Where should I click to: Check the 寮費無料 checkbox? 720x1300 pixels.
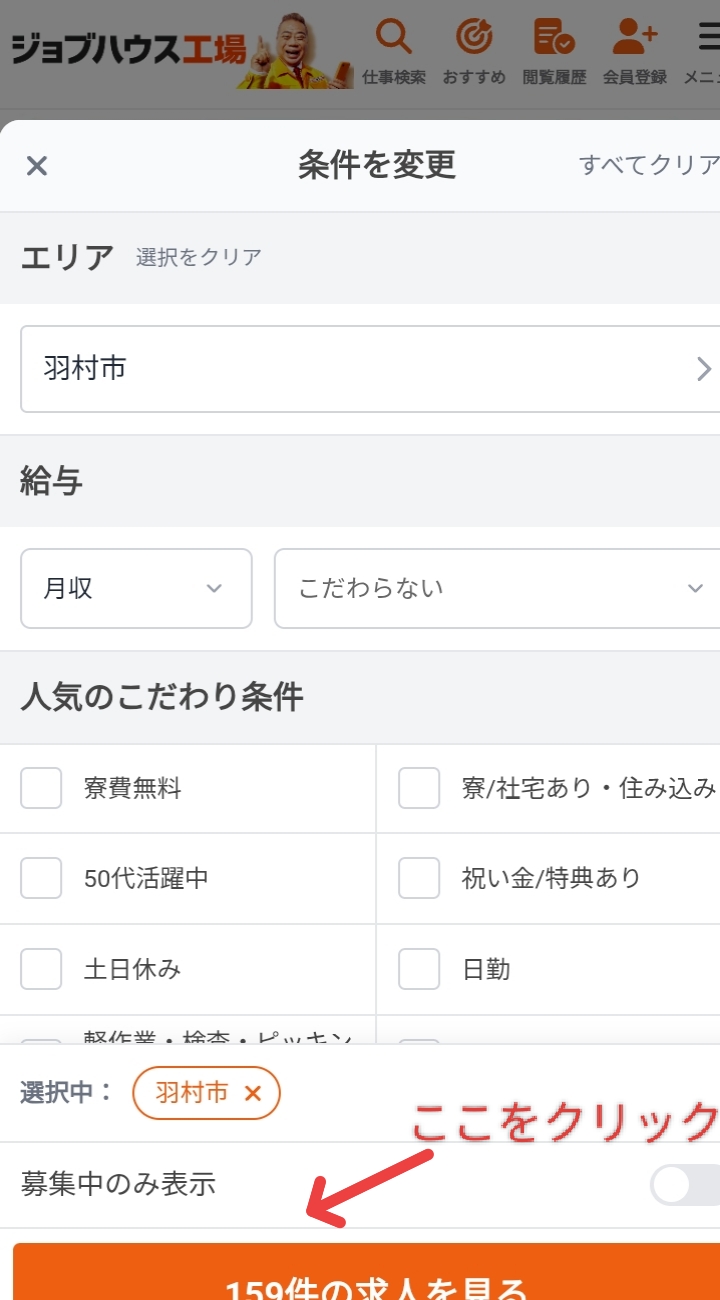pos(41,789)
